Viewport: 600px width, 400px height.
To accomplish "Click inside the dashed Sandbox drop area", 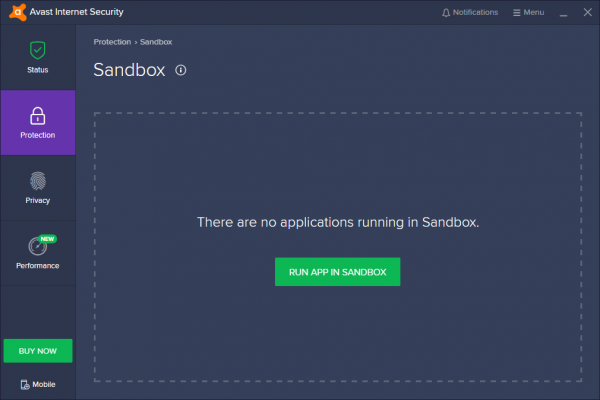I will click(337, 330).
